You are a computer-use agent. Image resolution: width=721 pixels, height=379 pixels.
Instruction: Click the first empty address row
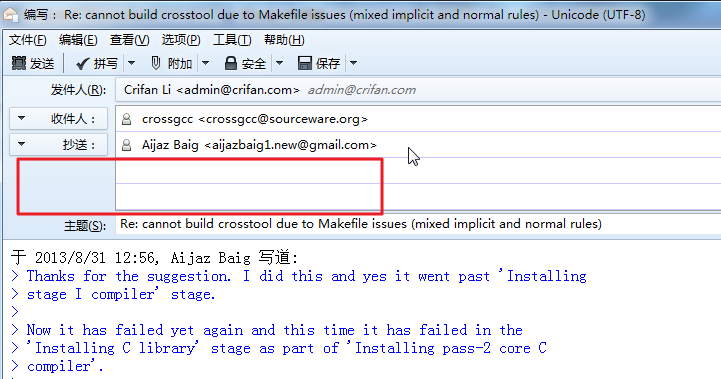pos(418,171)
